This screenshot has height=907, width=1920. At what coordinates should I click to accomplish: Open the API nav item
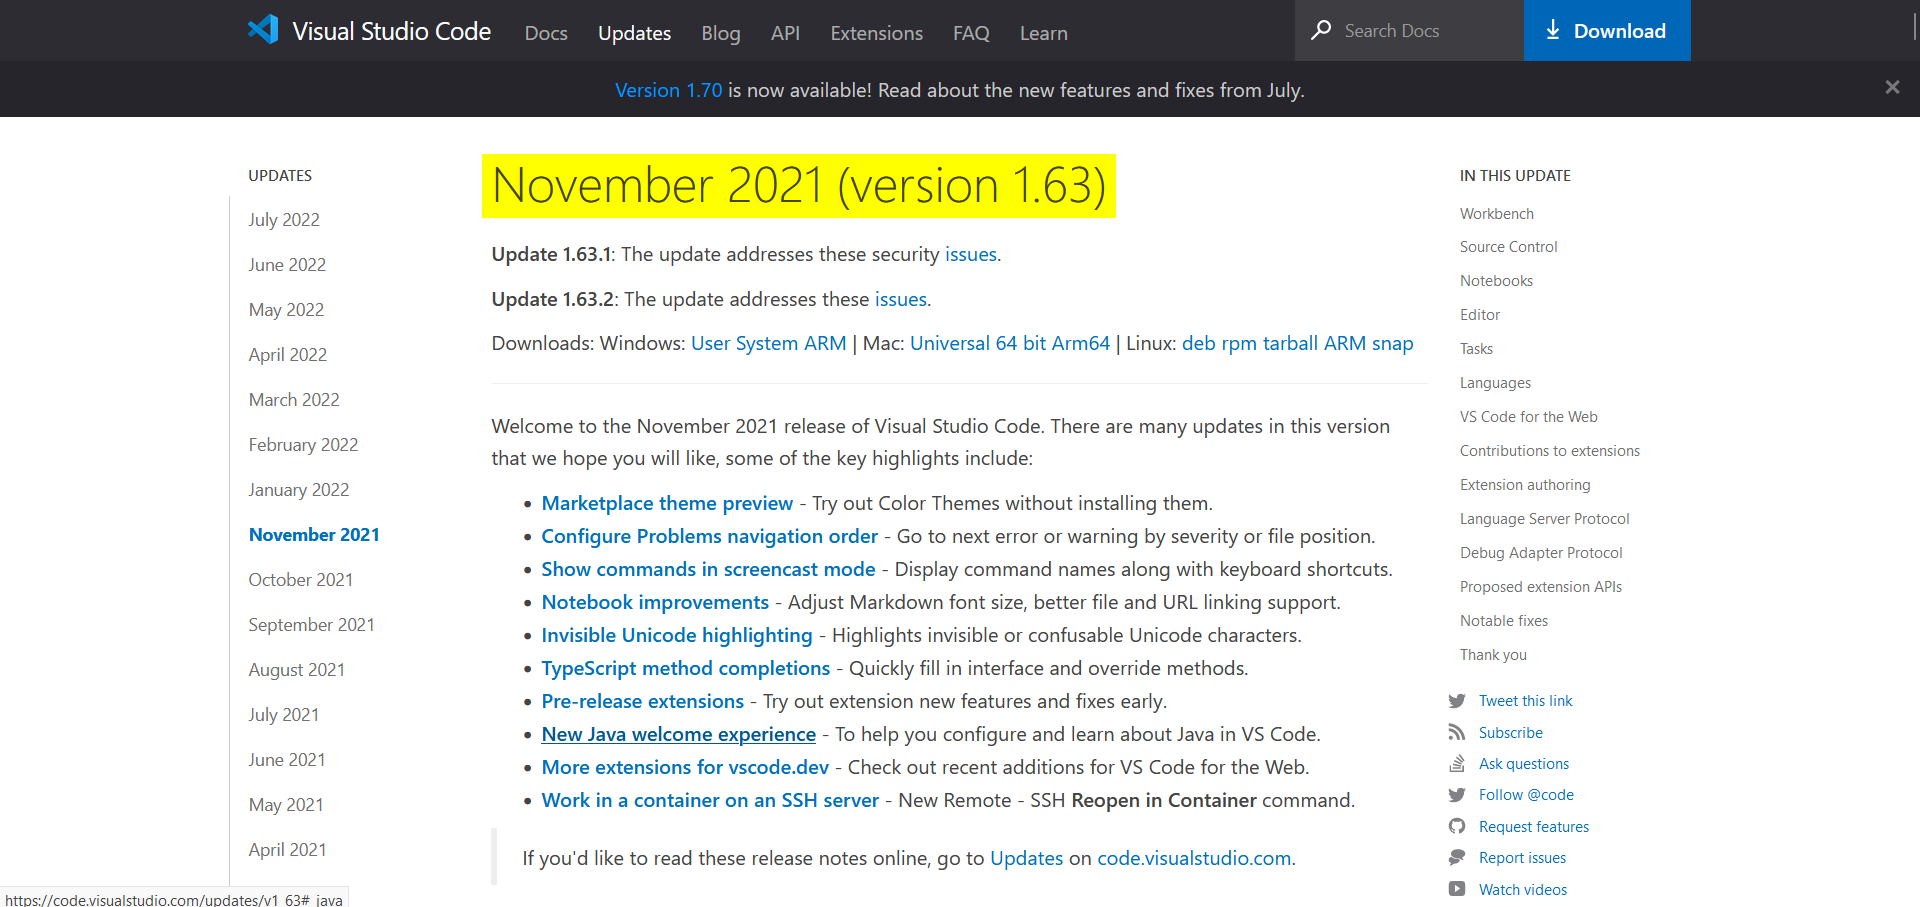coord(785,33)
